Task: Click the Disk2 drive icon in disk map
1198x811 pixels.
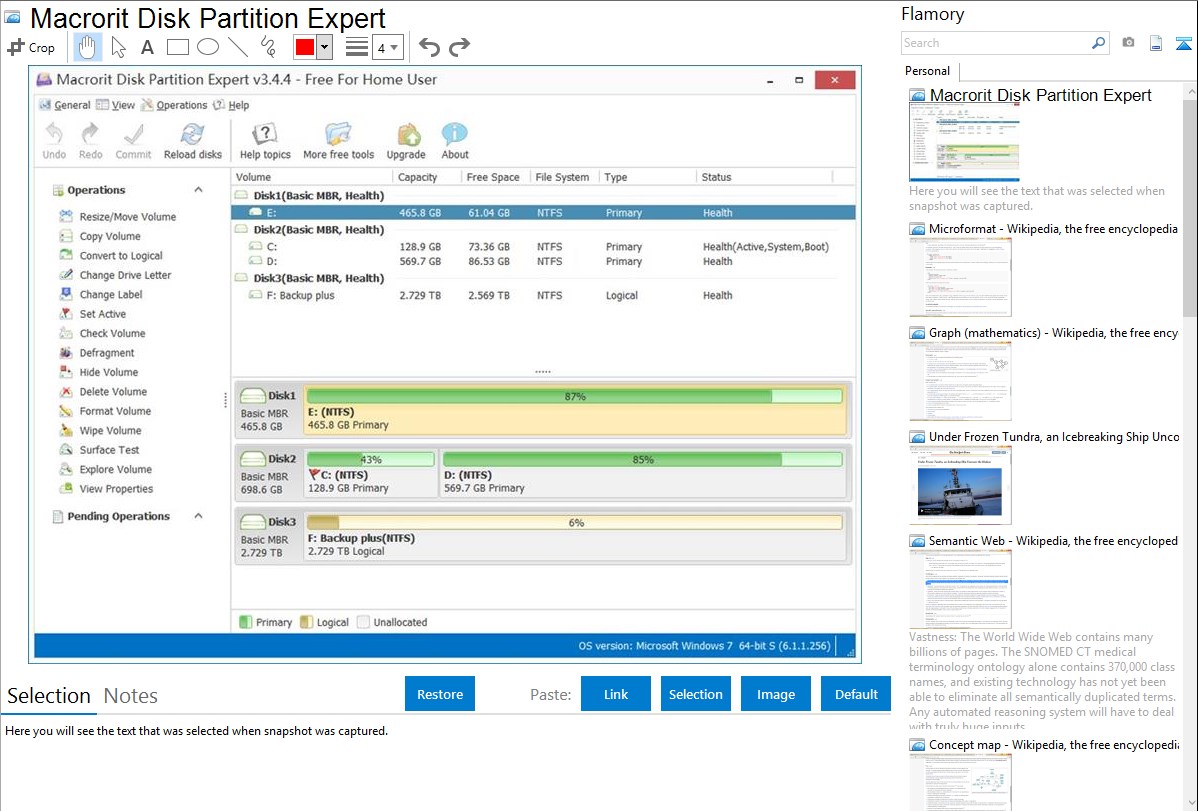Action: point(253,459)
